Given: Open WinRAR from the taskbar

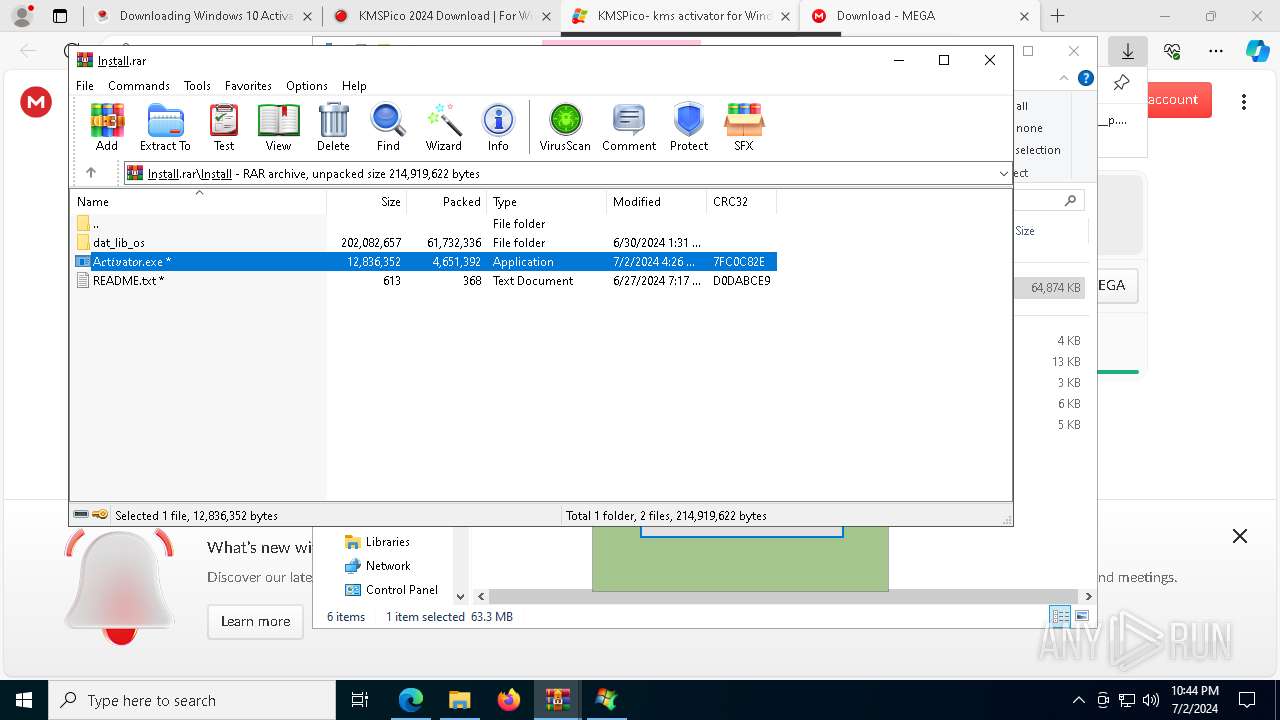Looking at the screenshot, I should click(x=557, y=700).
